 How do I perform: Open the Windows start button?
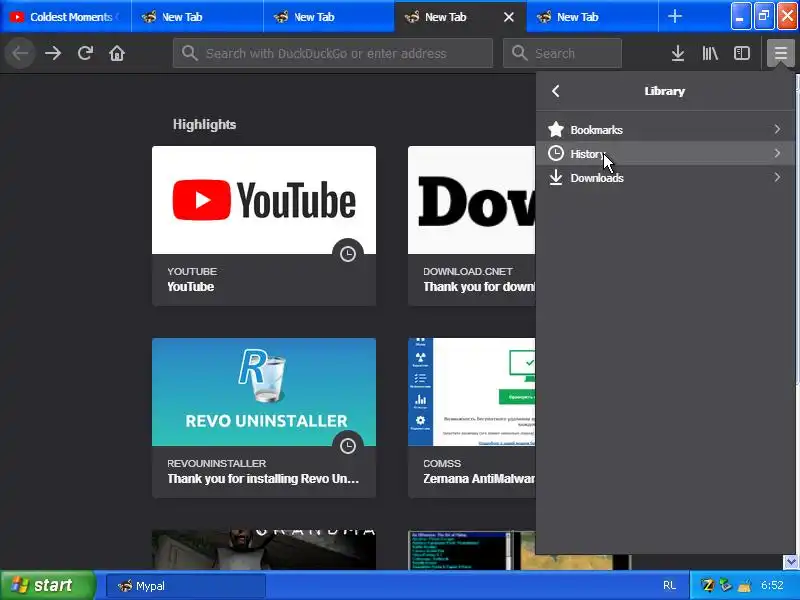pos(48,585)
